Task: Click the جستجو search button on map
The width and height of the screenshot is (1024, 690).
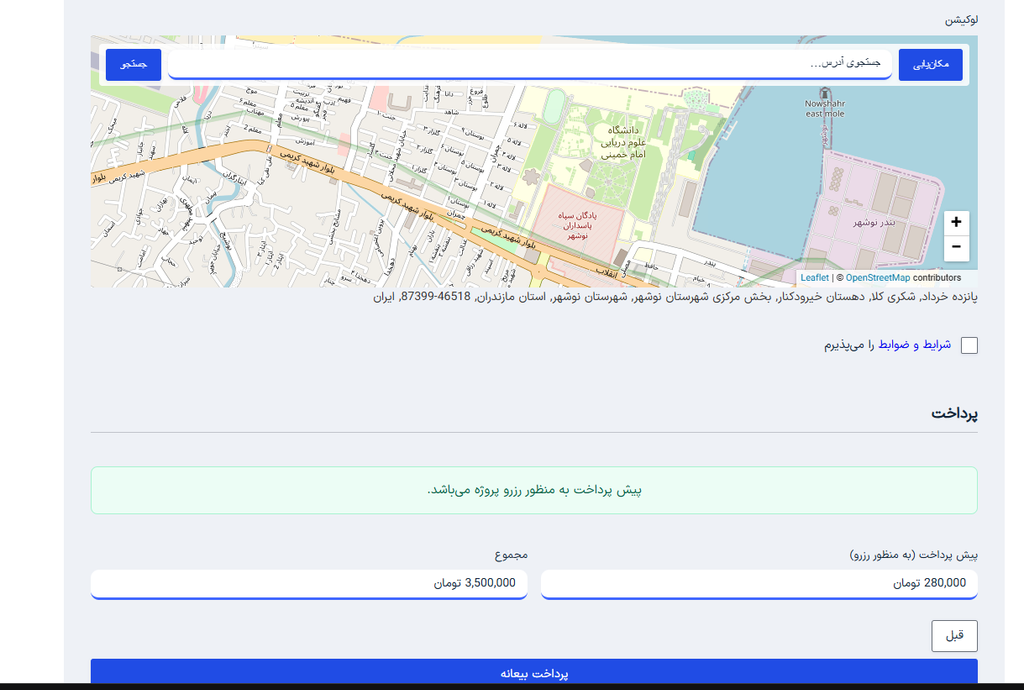Action: [x=133, y=65]
